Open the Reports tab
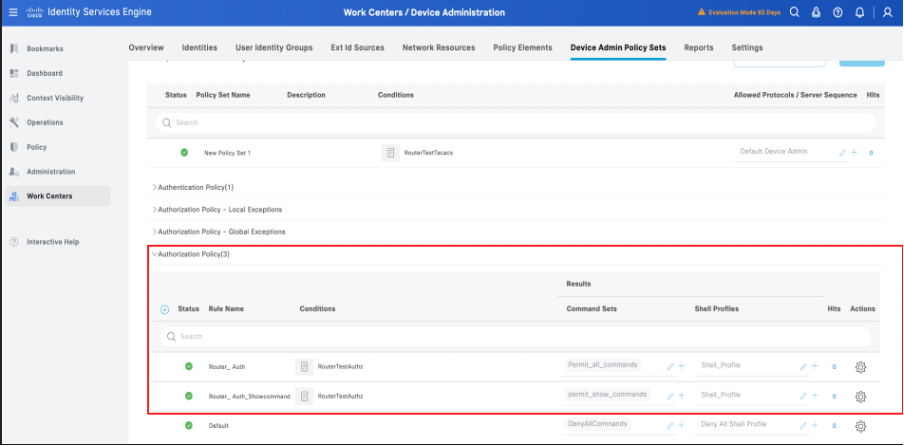The height and width of the screenshot is (446, 904). 699,48
